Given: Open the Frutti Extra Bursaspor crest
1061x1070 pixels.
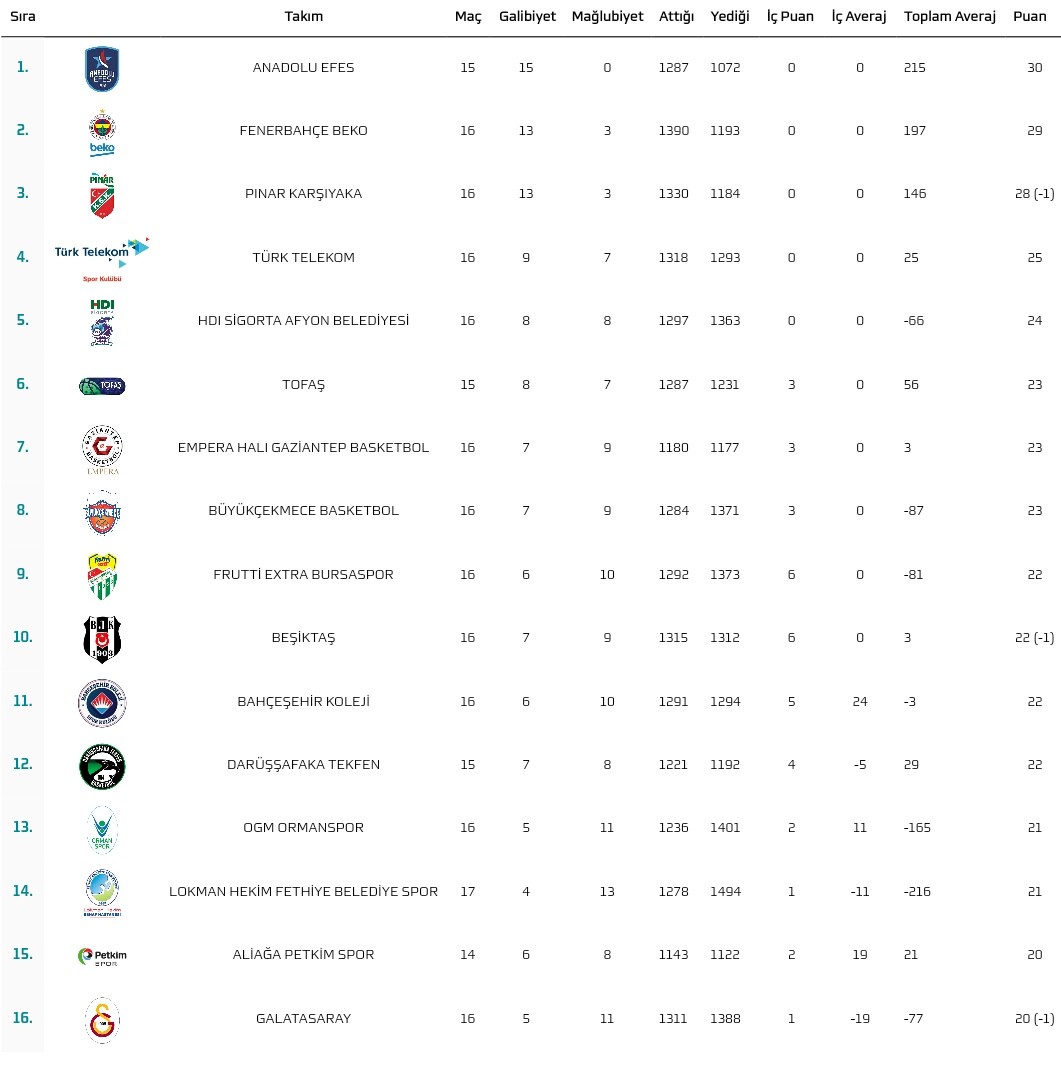Looking at the screenshot, I should (x=102, y=577).
